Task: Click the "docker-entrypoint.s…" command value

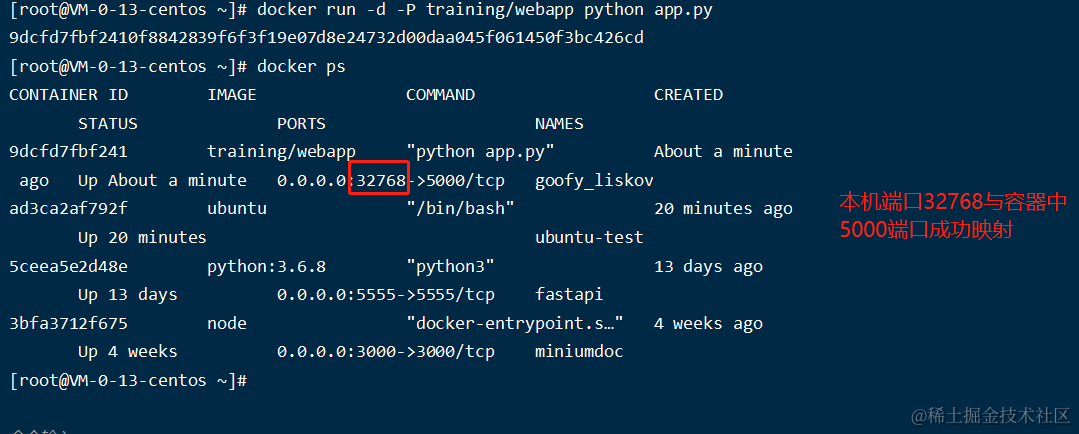Action: tap(515, 324)
